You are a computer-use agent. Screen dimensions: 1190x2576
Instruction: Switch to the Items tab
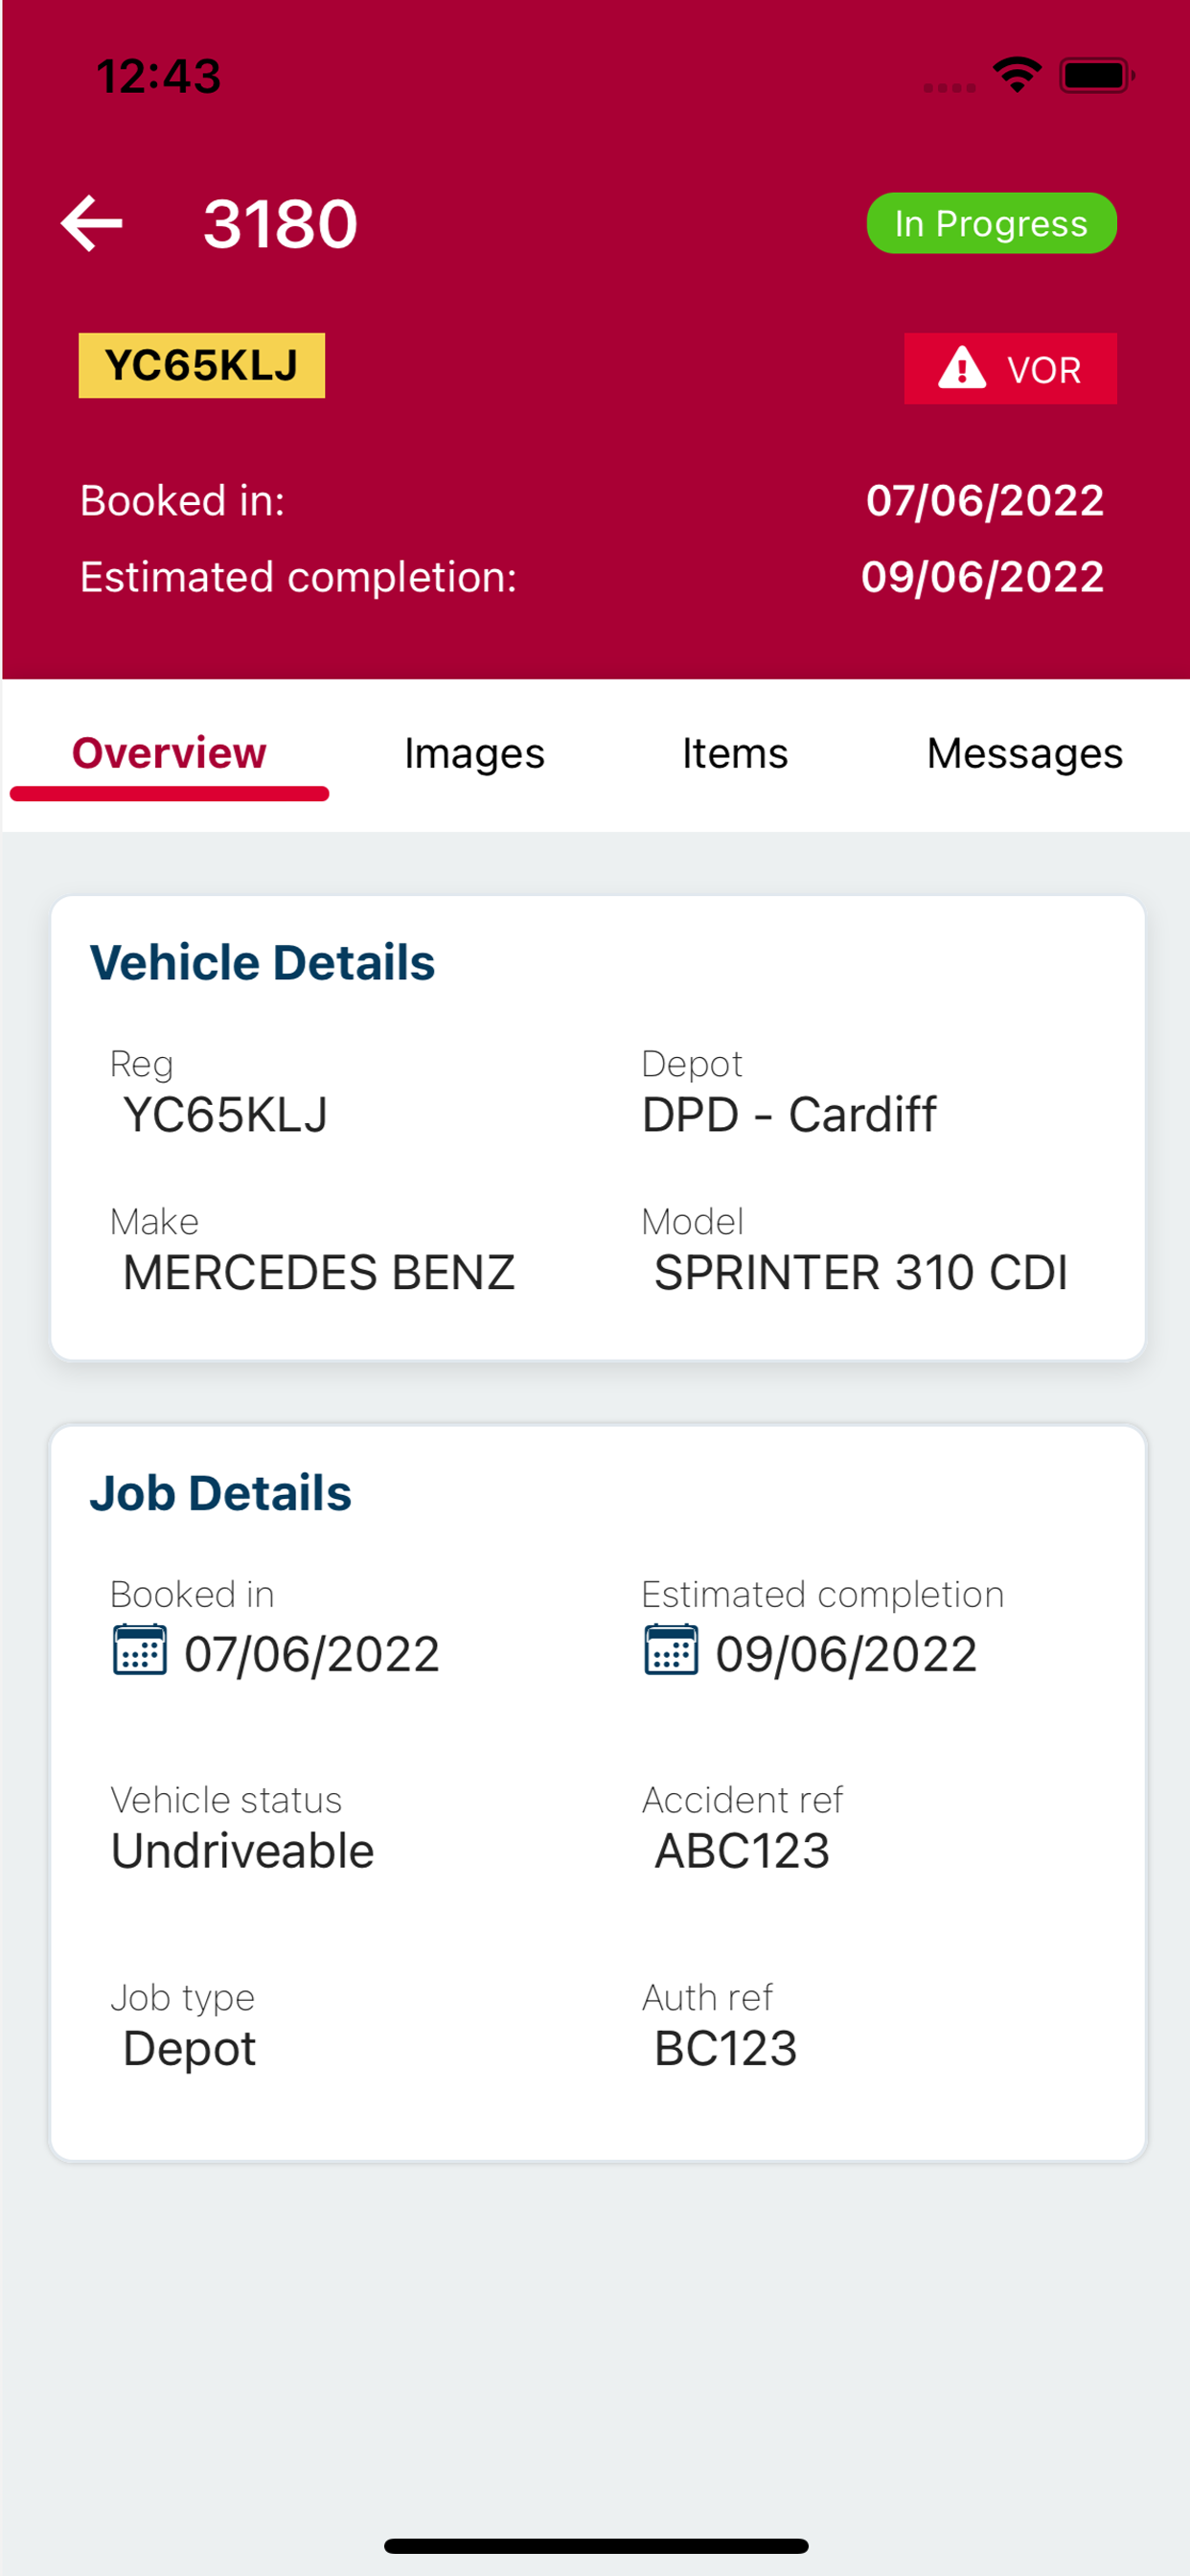(735, 754)
